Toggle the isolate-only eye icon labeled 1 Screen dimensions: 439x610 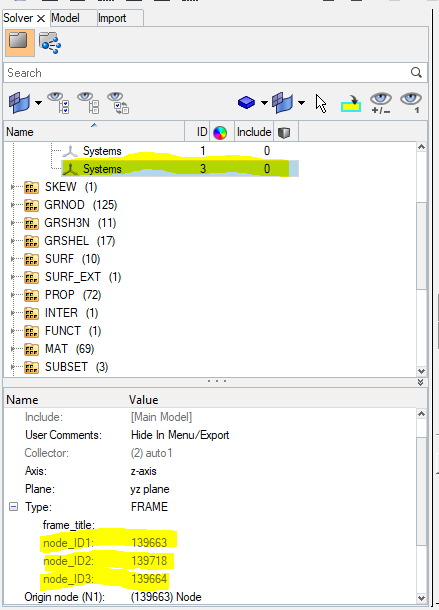(x=411, y=103)
